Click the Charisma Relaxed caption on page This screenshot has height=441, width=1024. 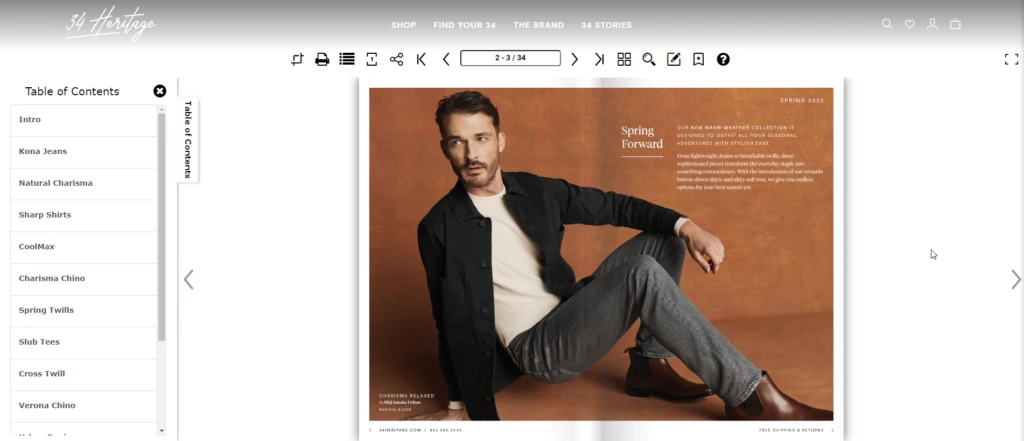click(x=406, y=396)
